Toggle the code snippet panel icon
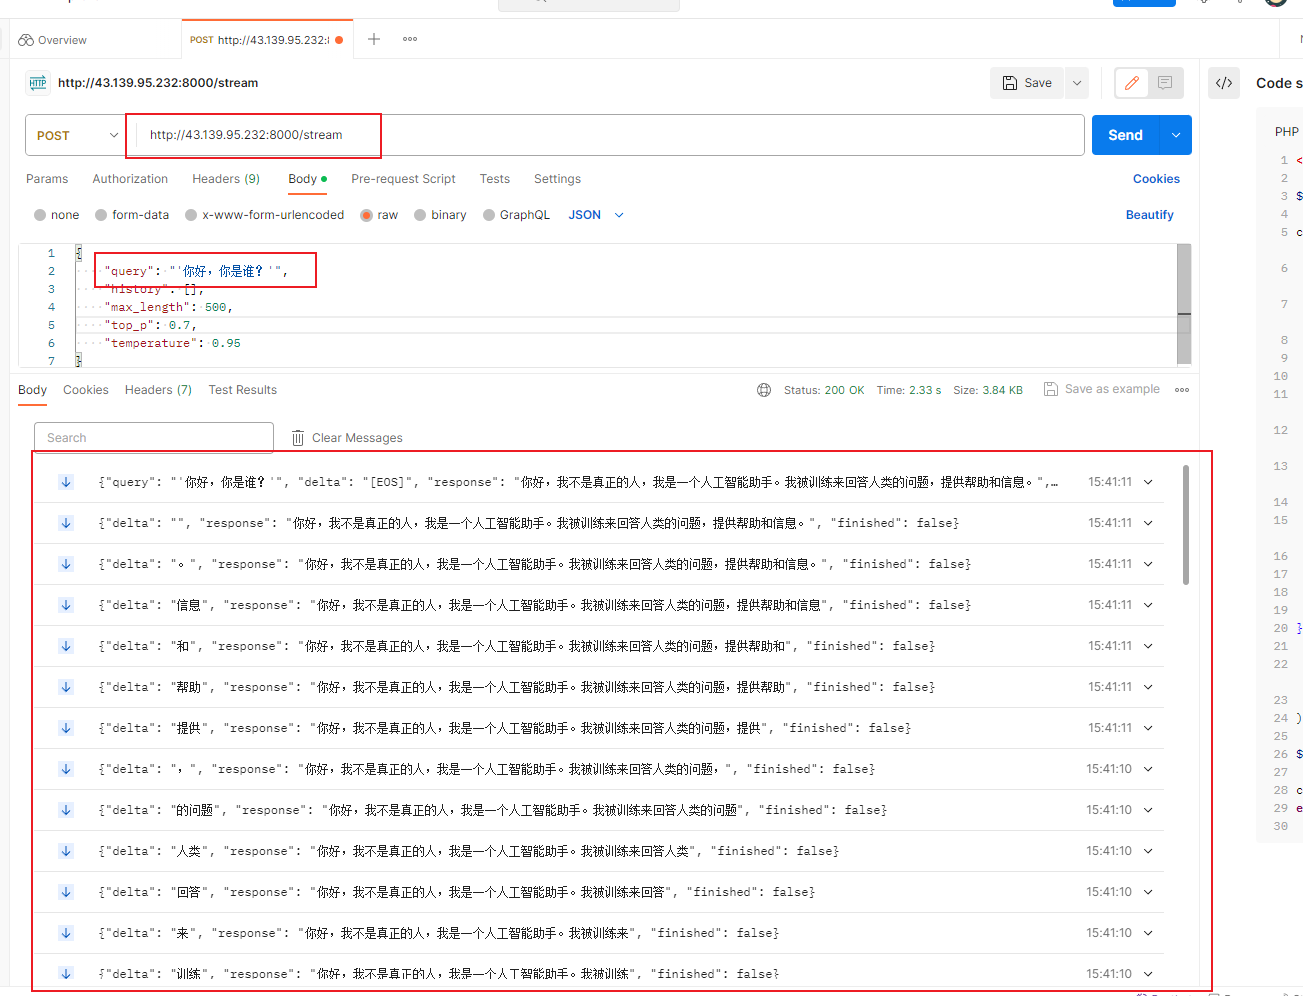The image size is (1303, 996). (1224, 83)
